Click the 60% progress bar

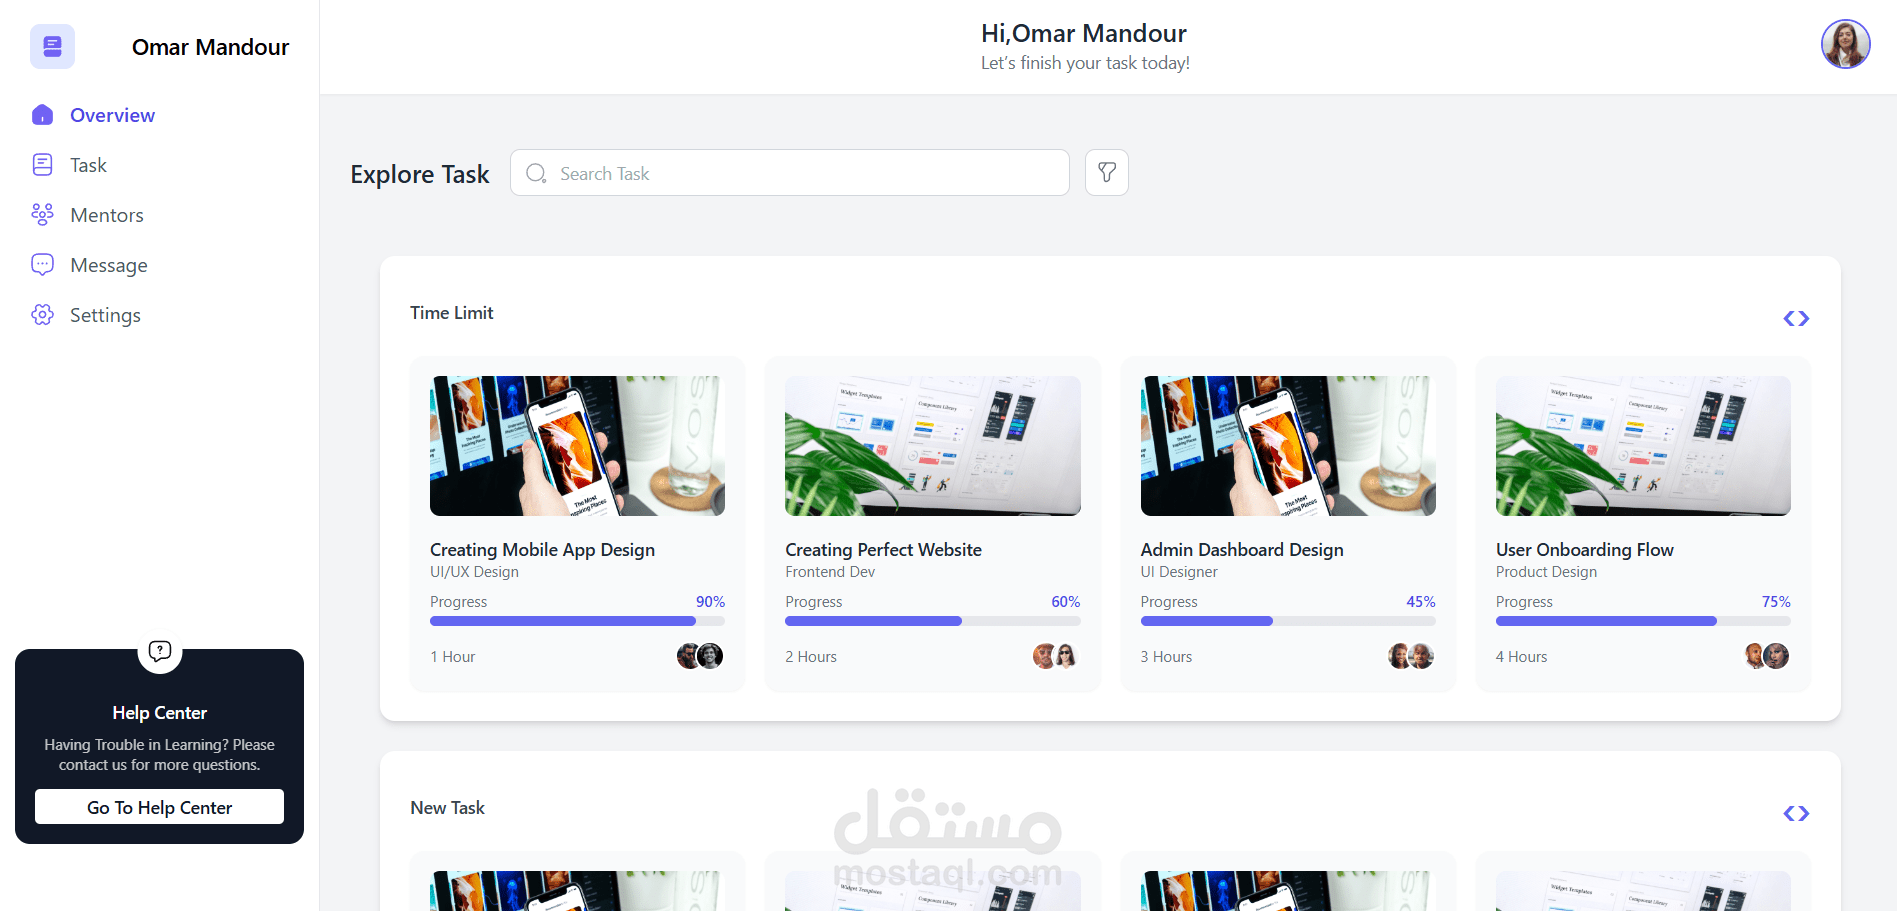932,621
